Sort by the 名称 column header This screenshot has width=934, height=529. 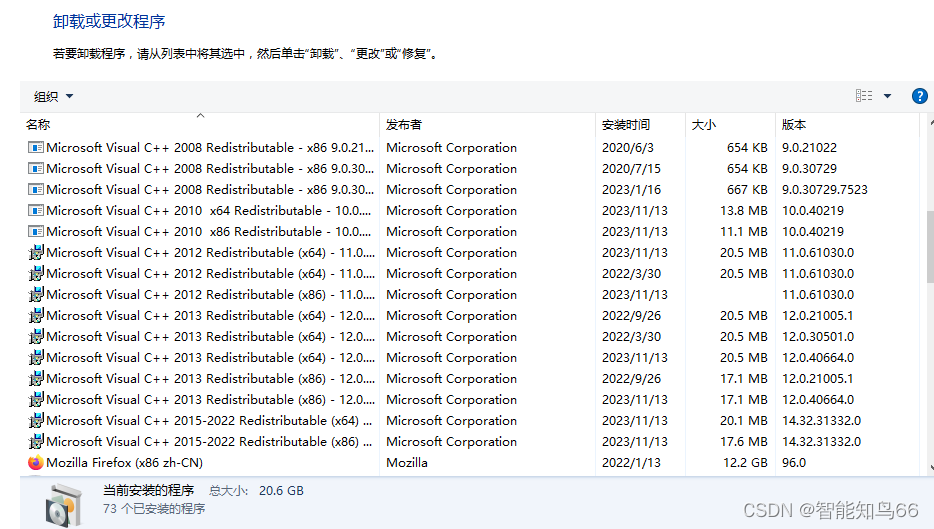[x=200, y=125]
